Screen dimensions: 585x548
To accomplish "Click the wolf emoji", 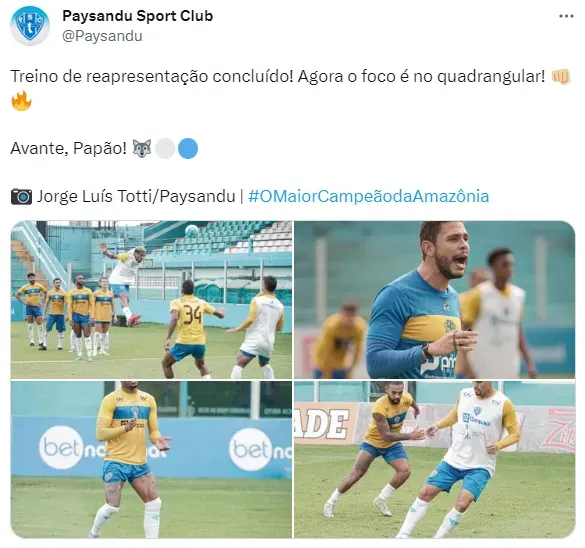I will click(x=142, y=148).
